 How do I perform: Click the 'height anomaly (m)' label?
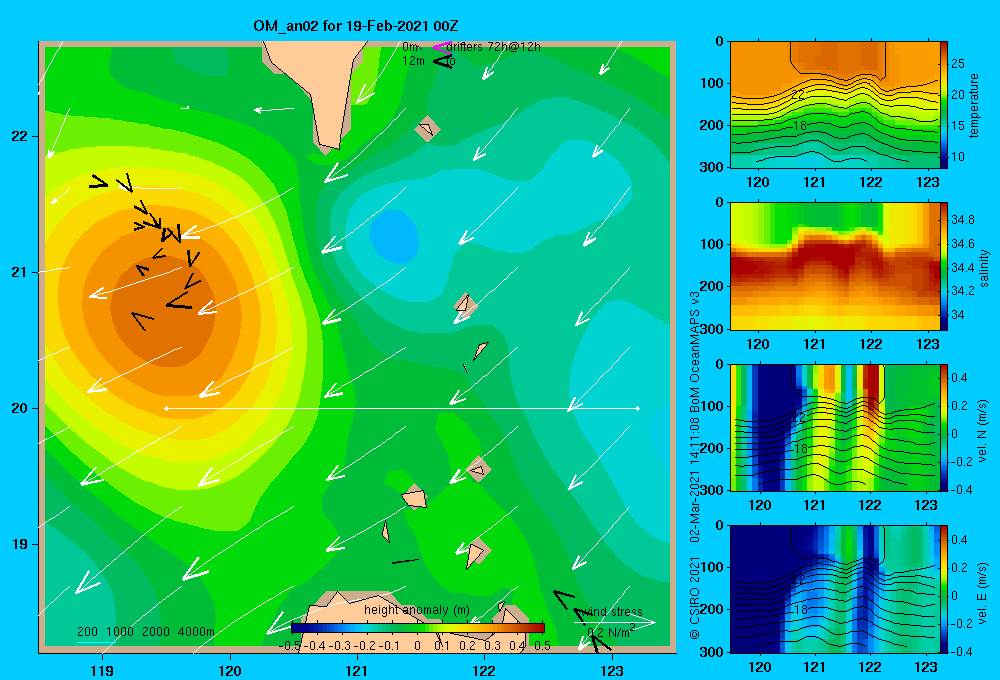click(x=416, y=610)
